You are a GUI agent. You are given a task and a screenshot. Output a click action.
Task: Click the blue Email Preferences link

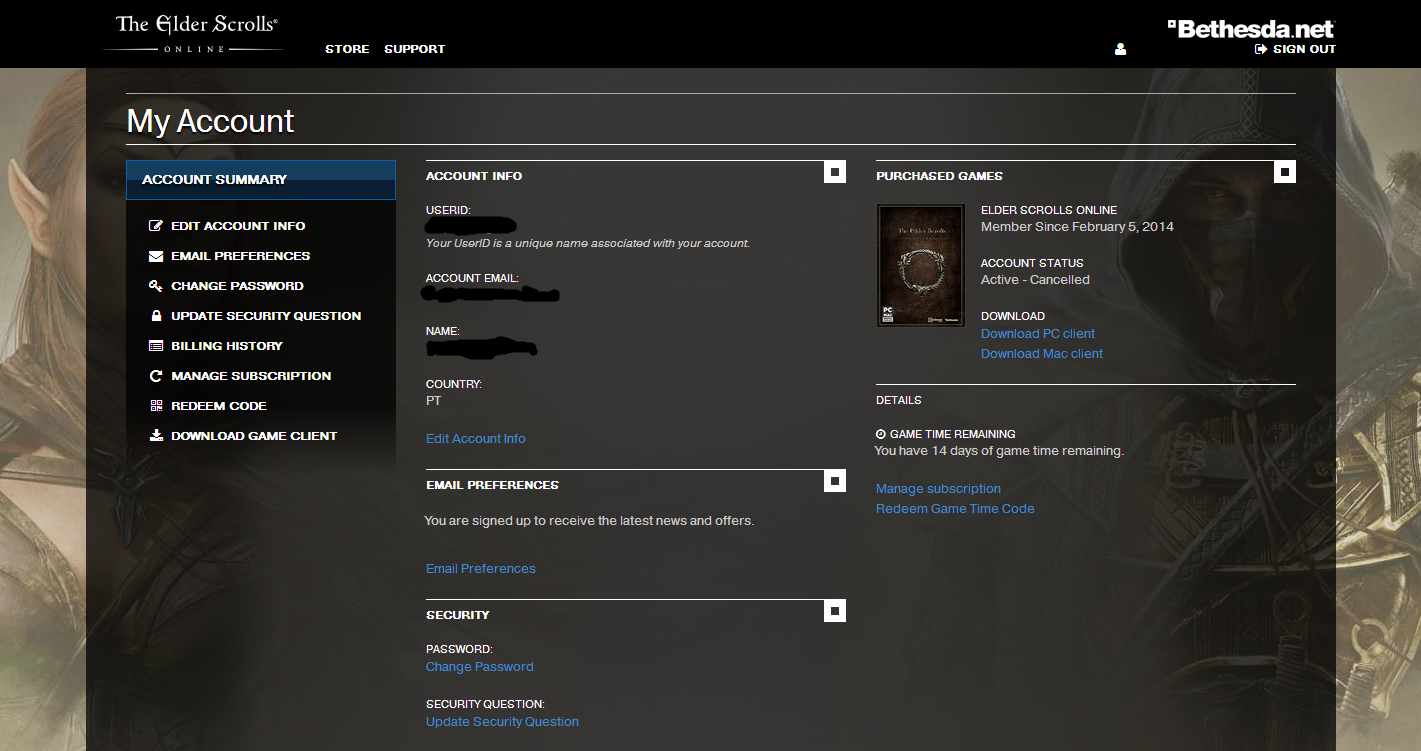481,569
